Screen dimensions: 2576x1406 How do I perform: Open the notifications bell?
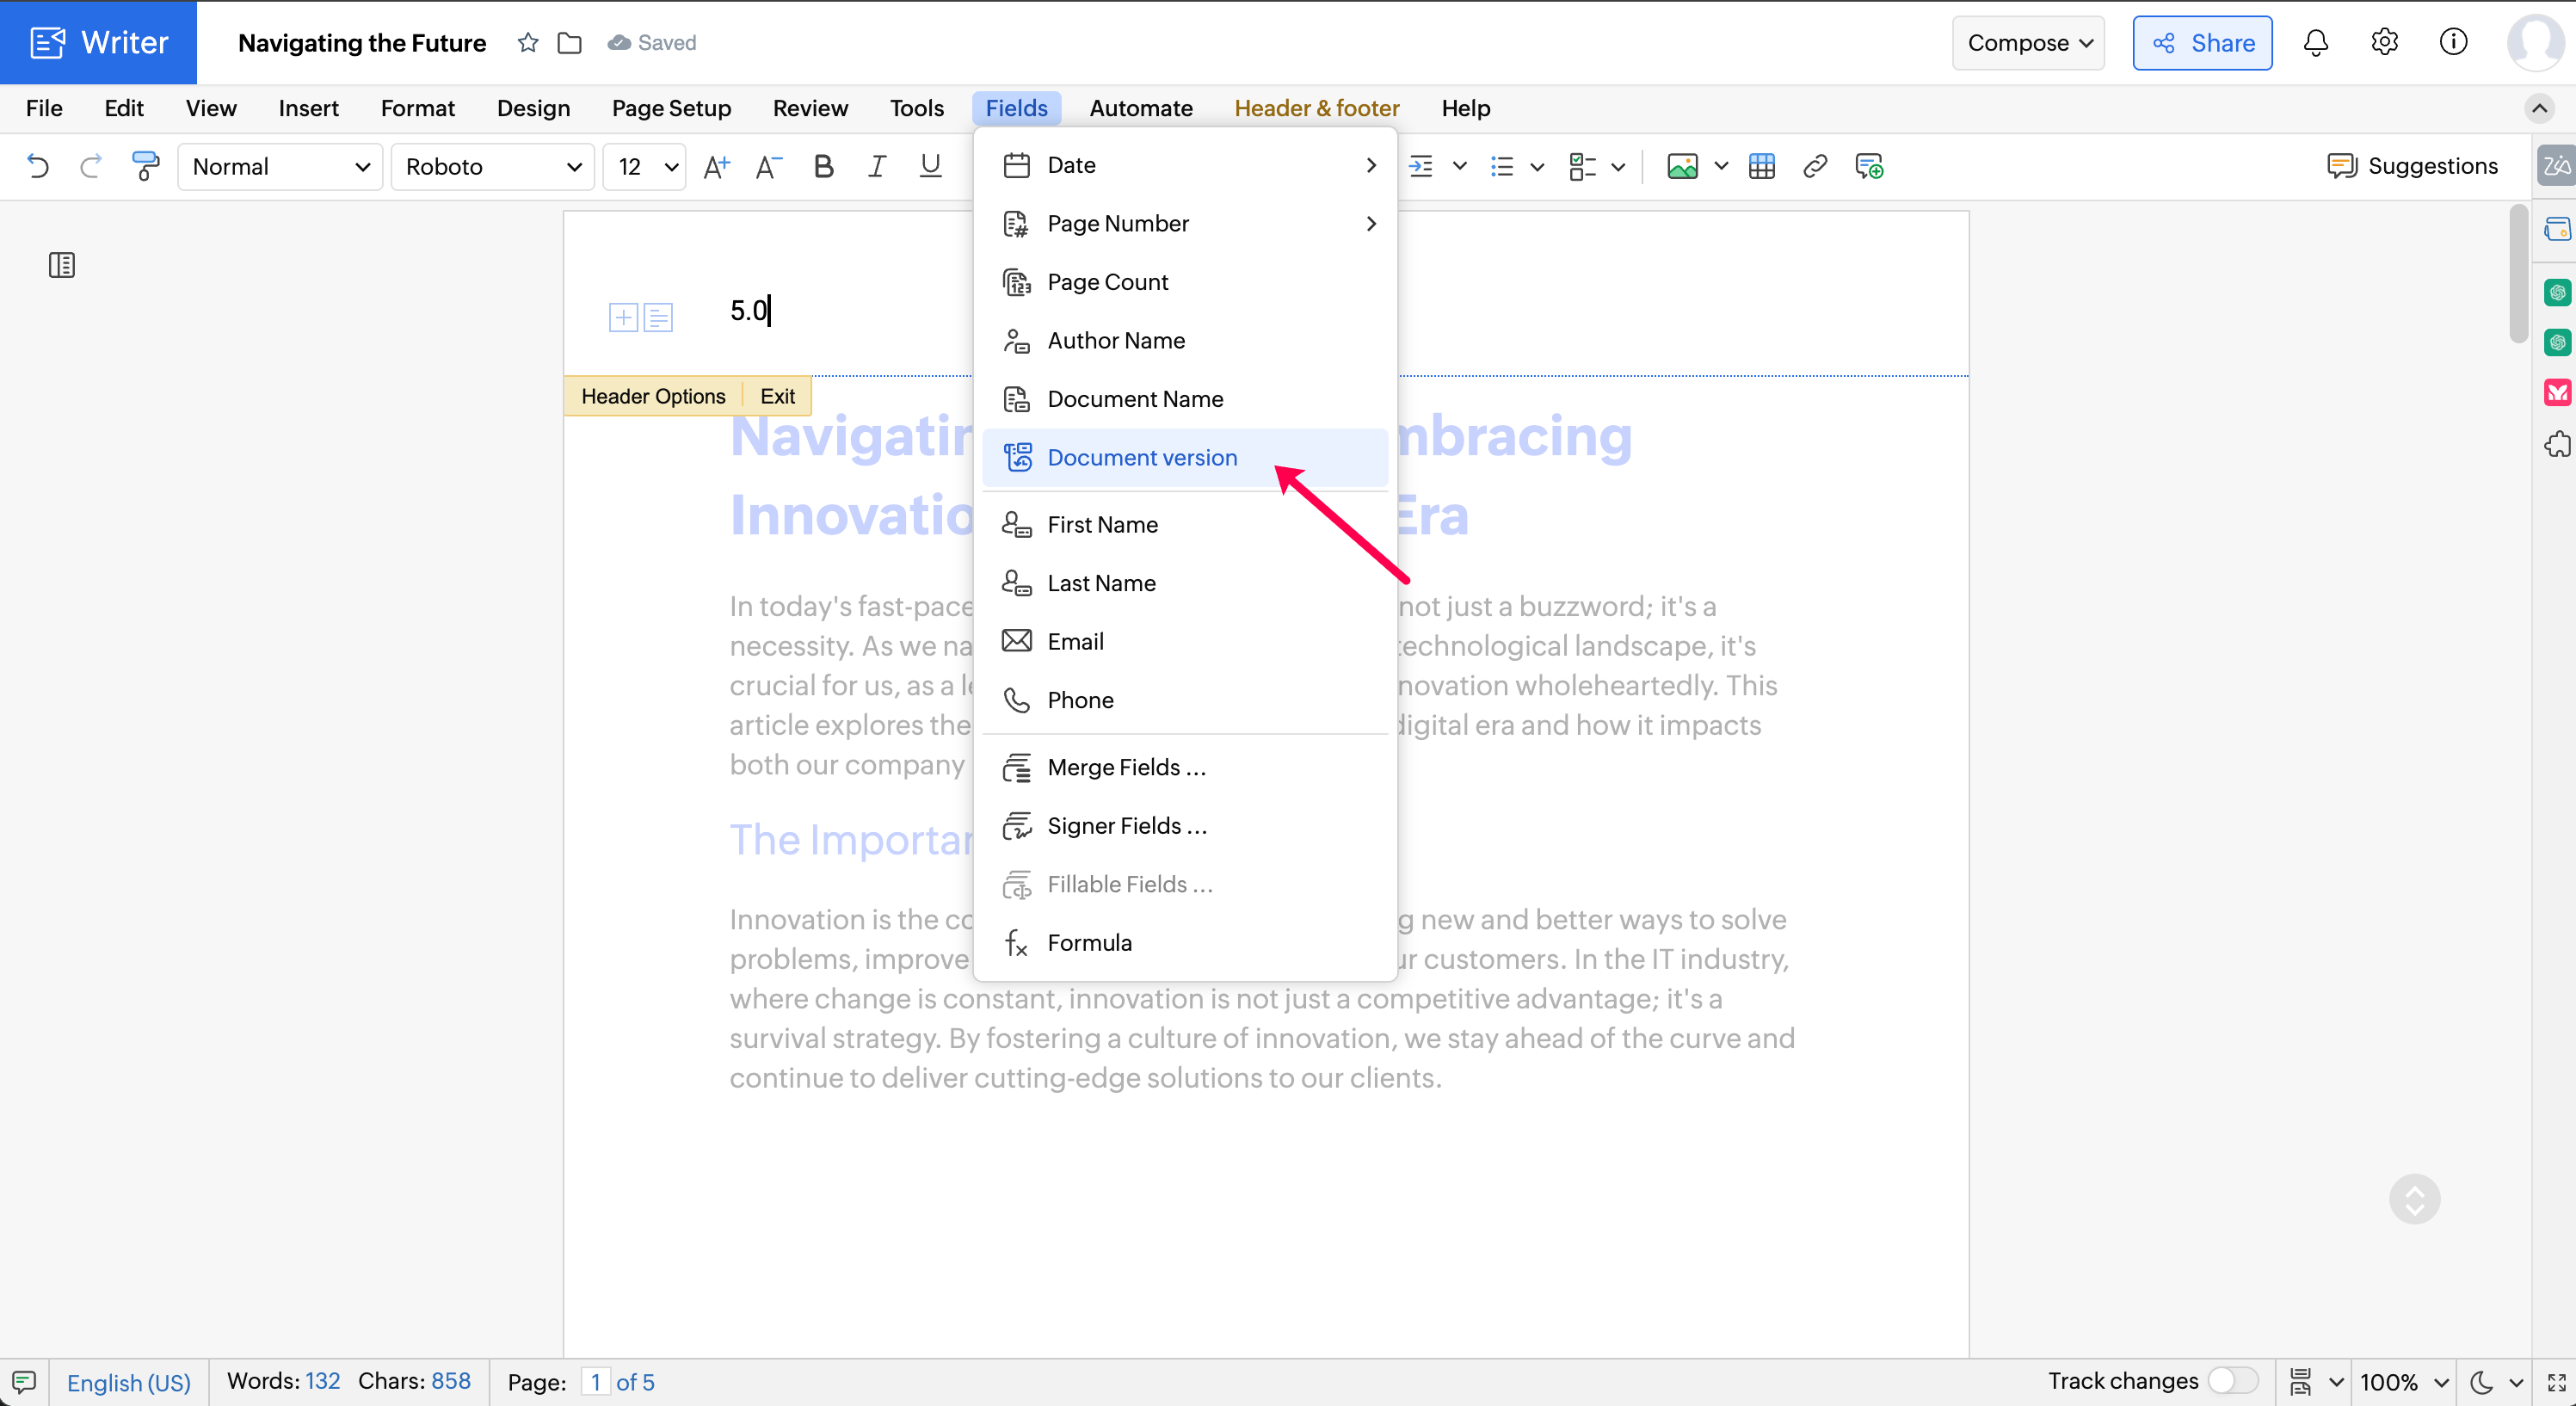(x=2315, y=42)
